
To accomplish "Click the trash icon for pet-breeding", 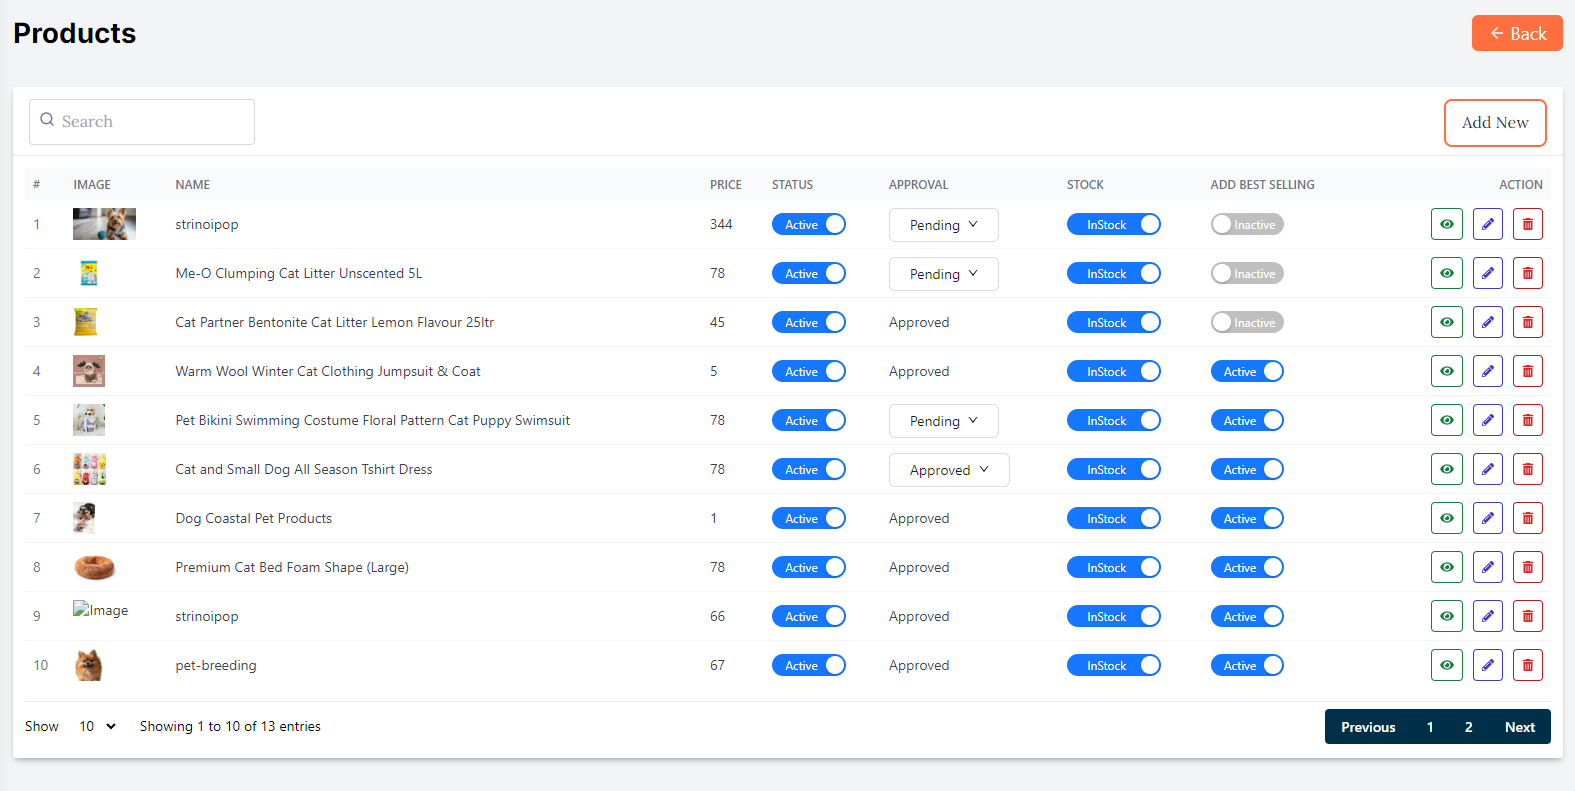I will click(x=1527, y=665).
